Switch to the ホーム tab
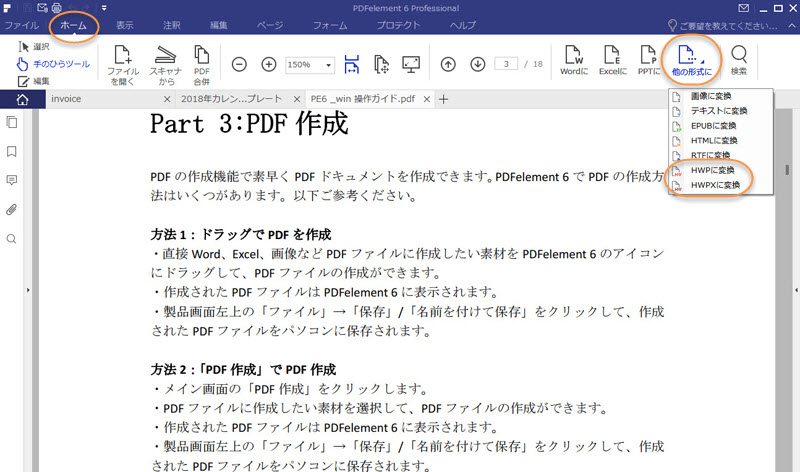 73,25
